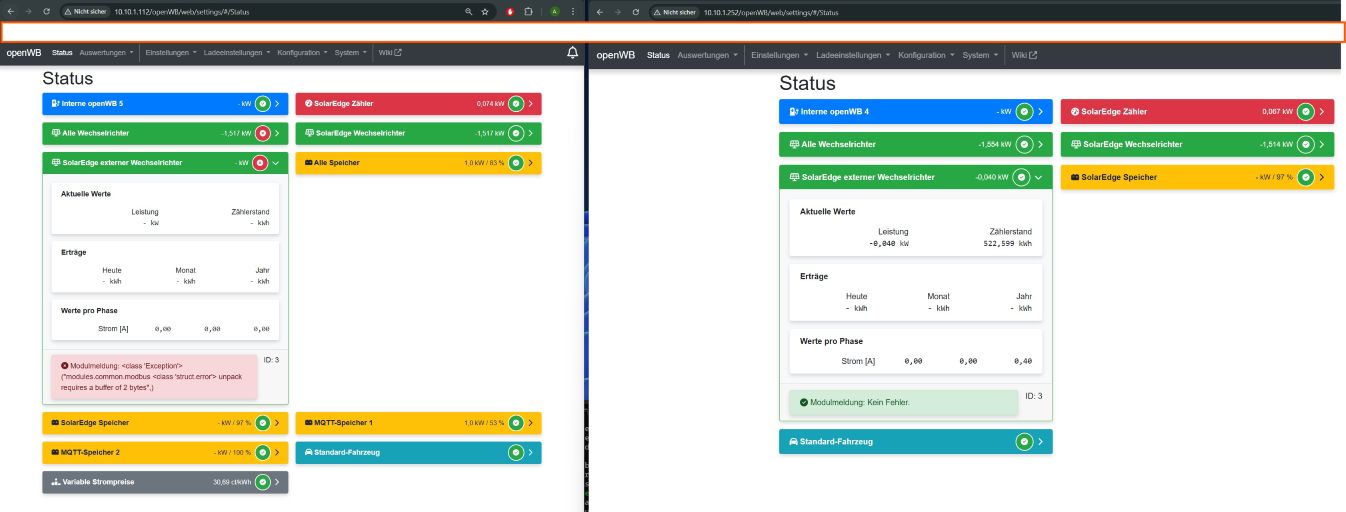Click openWB brand logo in left window
Screen dimensions: 1346x512
click(24, 52)
